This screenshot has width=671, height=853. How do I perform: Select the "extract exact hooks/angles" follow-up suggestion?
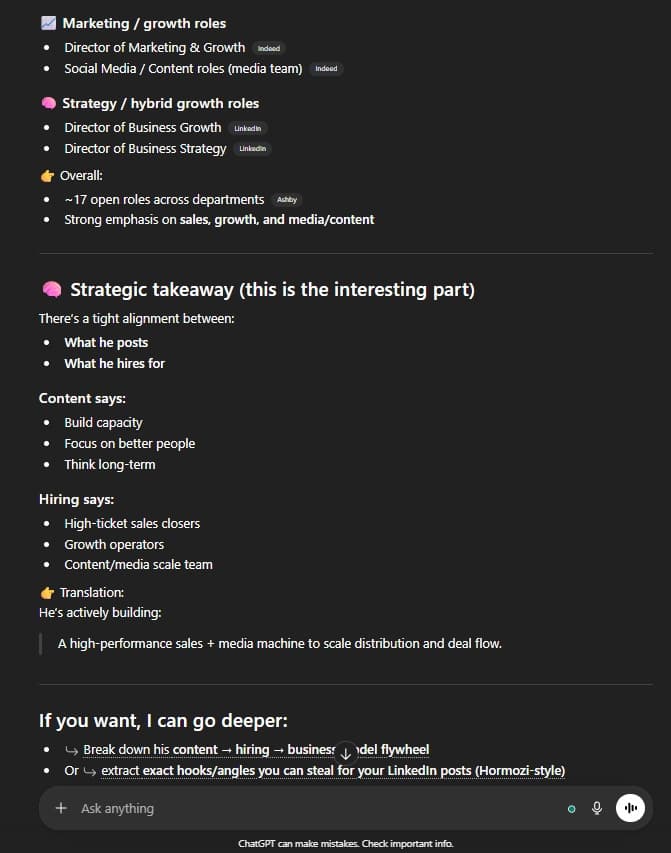pyautogui.click(x=333, y=771)
